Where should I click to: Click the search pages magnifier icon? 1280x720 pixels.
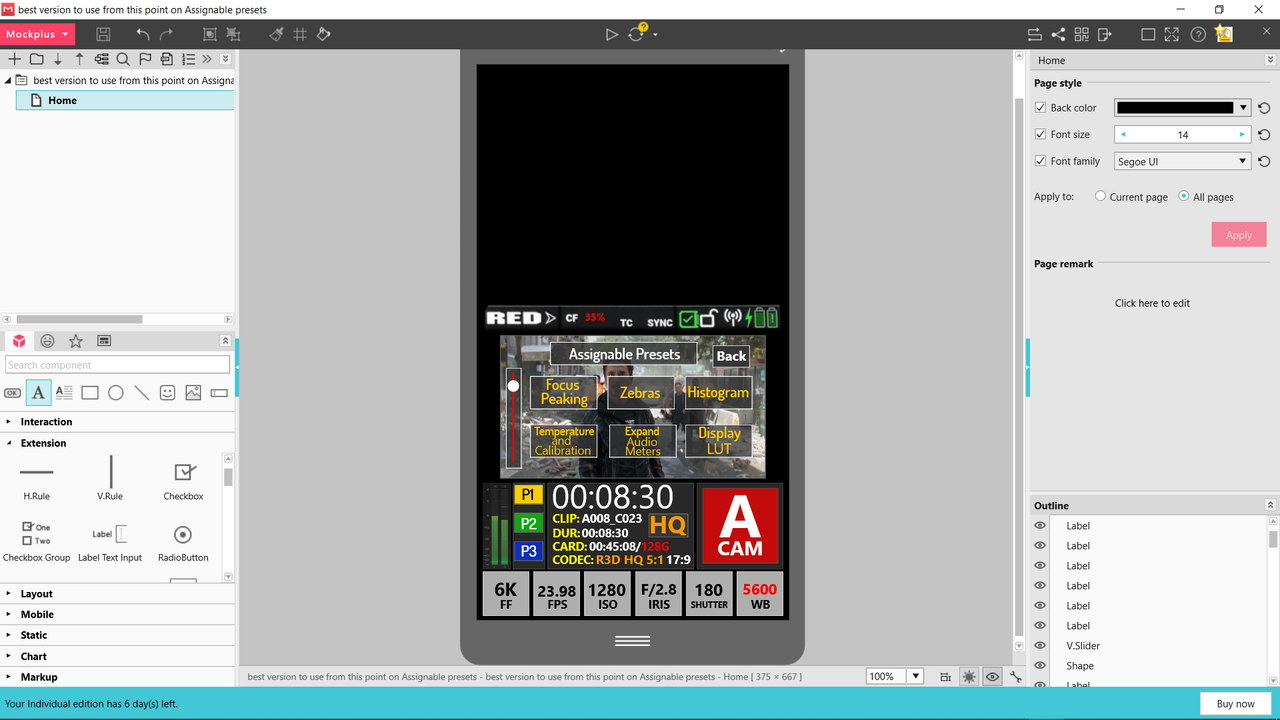pyautogui.click(x=123, y=59)
